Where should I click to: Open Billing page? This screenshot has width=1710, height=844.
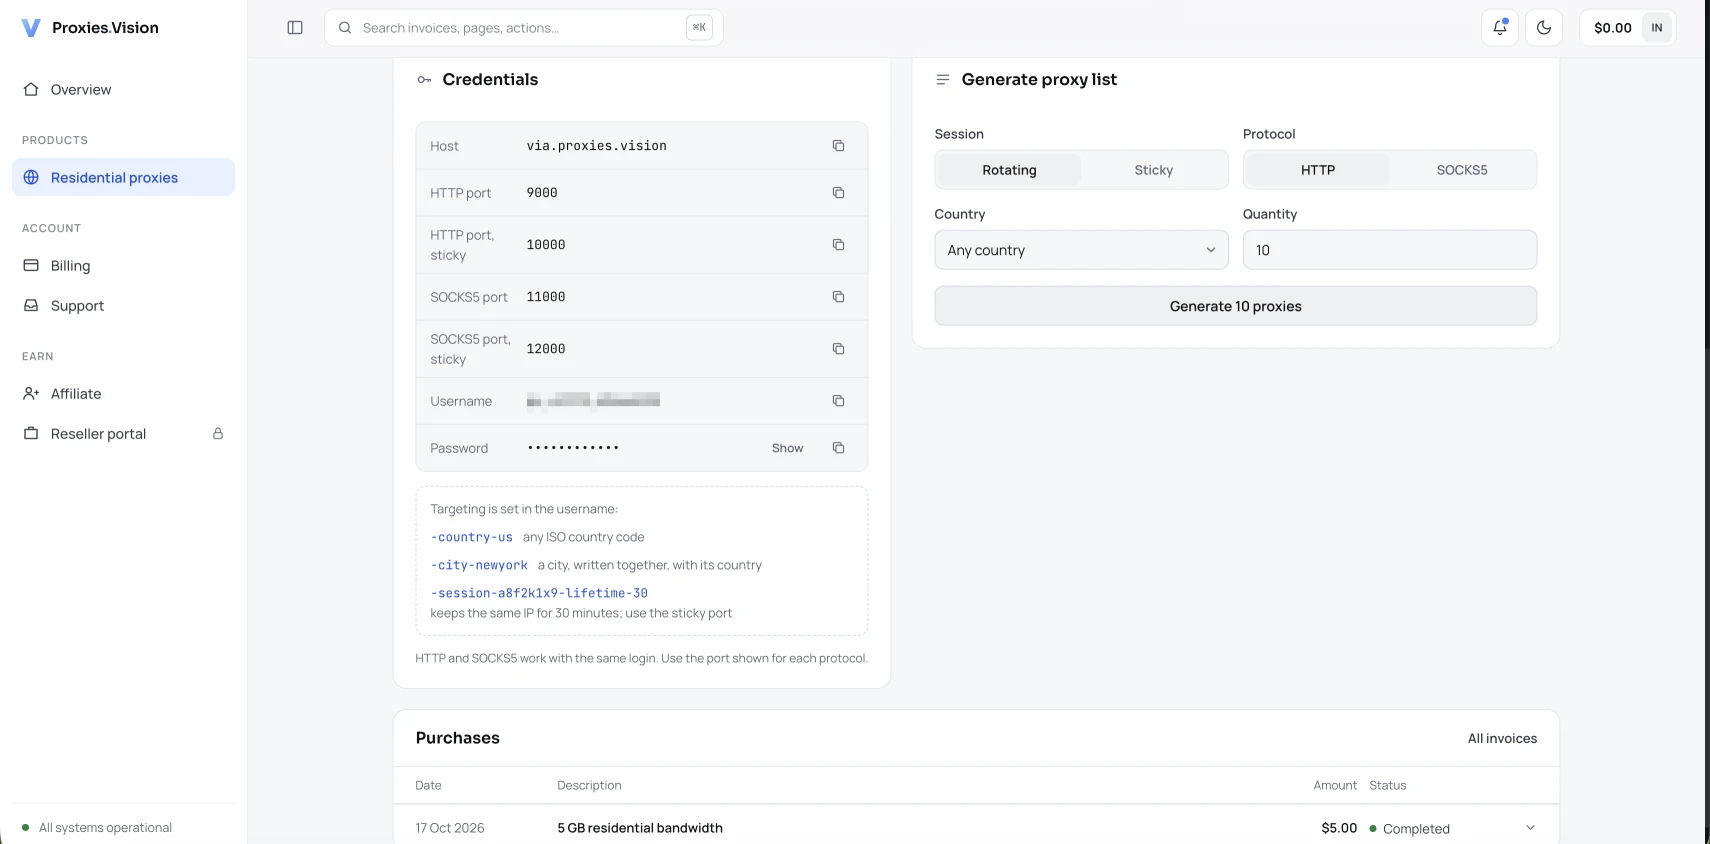tap(123, 266)
